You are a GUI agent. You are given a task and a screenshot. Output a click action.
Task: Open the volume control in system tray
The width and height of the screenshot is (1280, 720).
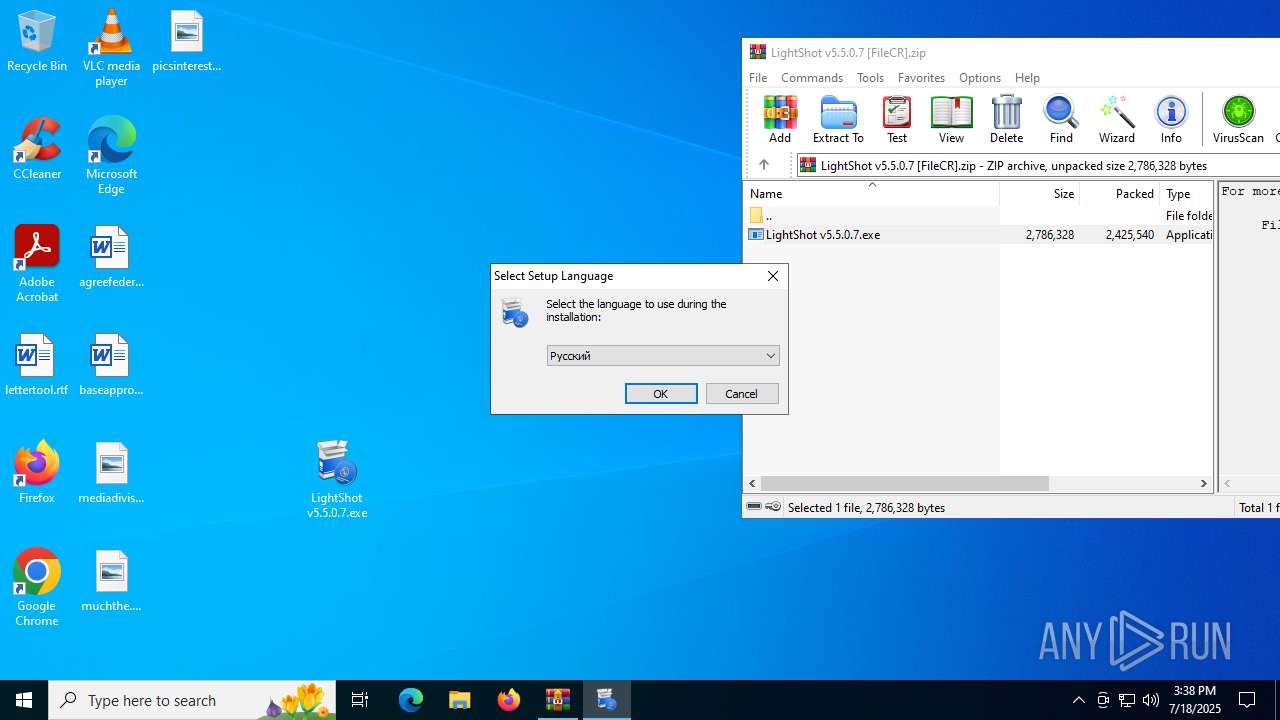1151,700
